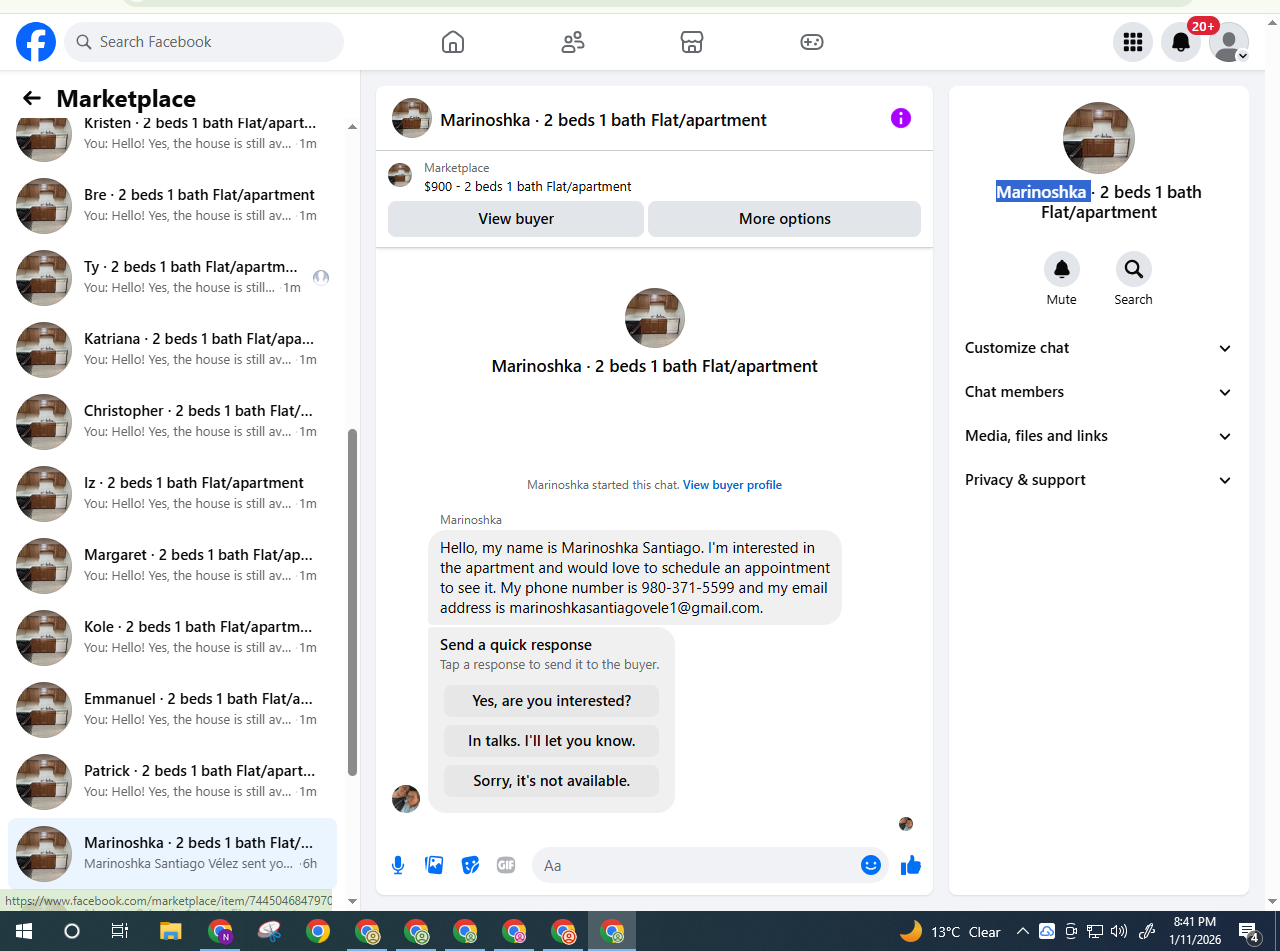This screenshot has height=951, width=1280.
Task: Choose a sticker from sticker icon
Action: (x=470, y=865)
